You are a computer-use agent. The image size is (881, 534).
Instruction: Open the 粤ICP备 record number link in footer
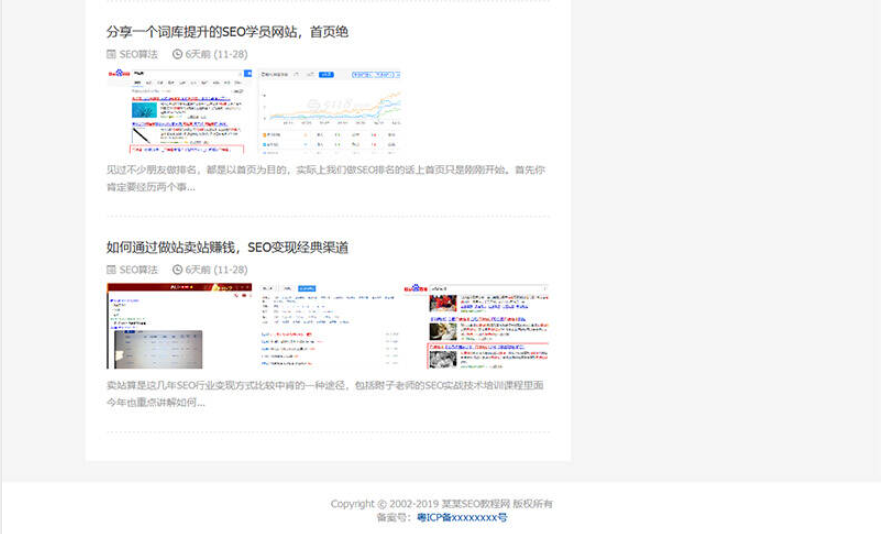pos(461,518)
